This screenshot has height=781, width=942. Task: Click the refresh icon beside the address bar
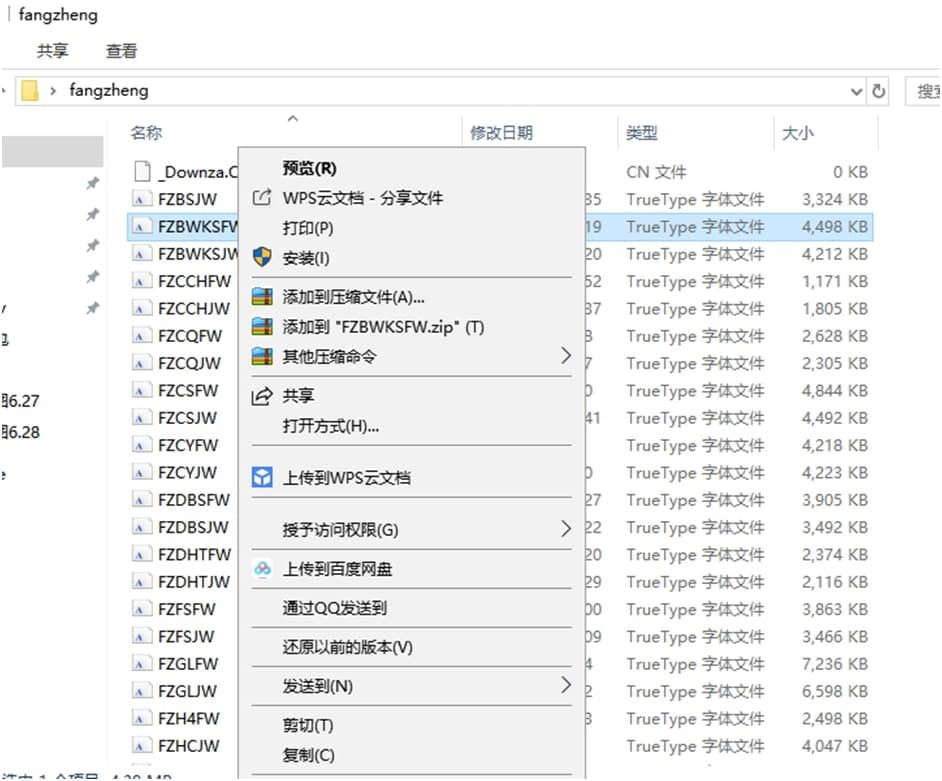[879, 91]
